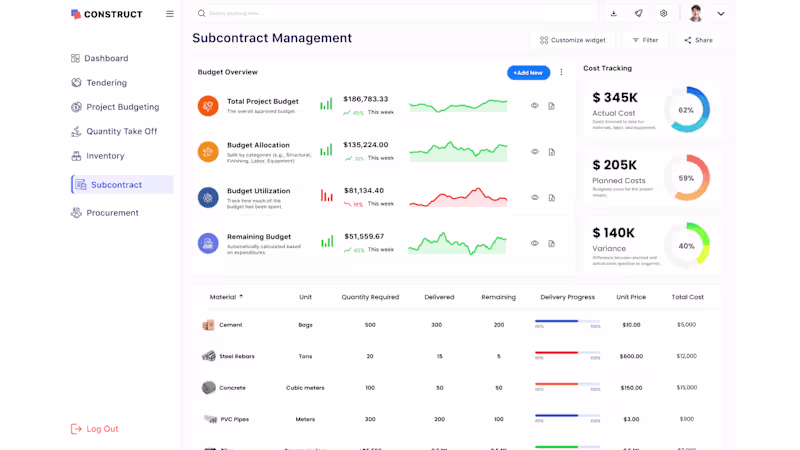
Task: Open Dashboard in sidebar
Action: 100,58
